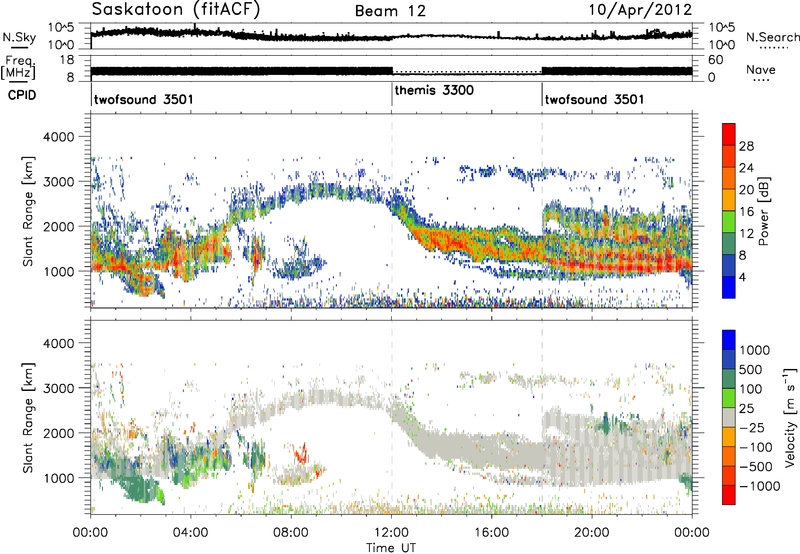Click the 3000 tick on power panel

60,182
